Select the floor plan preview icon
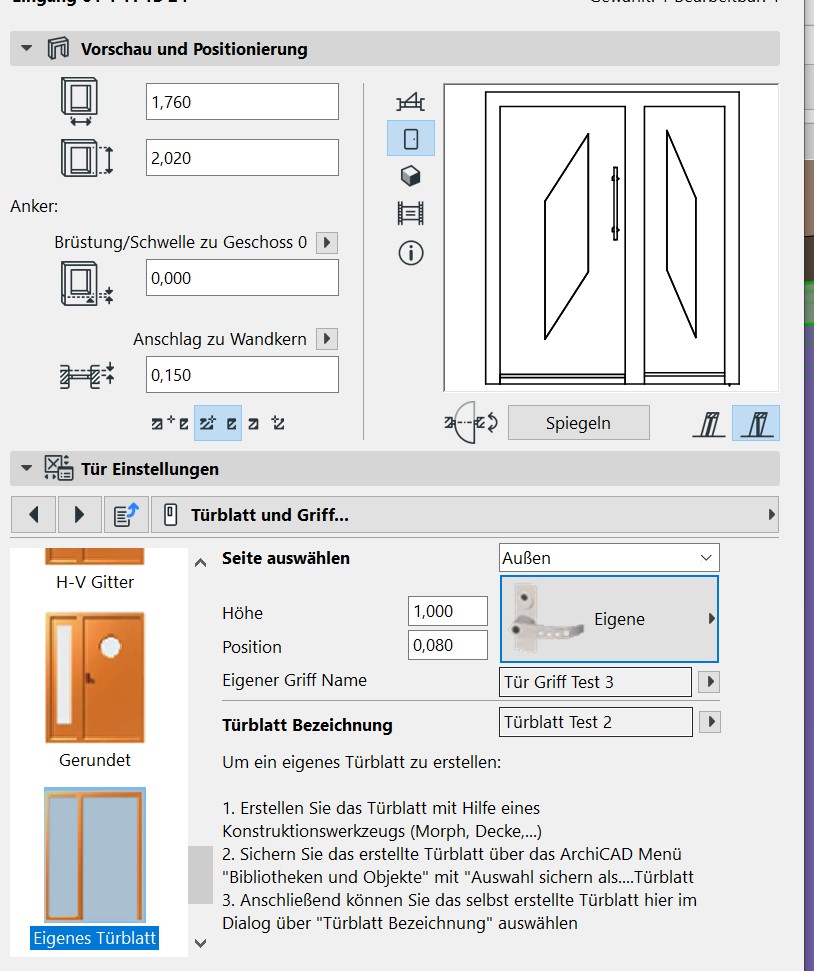The width and height of the screenshot is (814, 971). point(410,101)
